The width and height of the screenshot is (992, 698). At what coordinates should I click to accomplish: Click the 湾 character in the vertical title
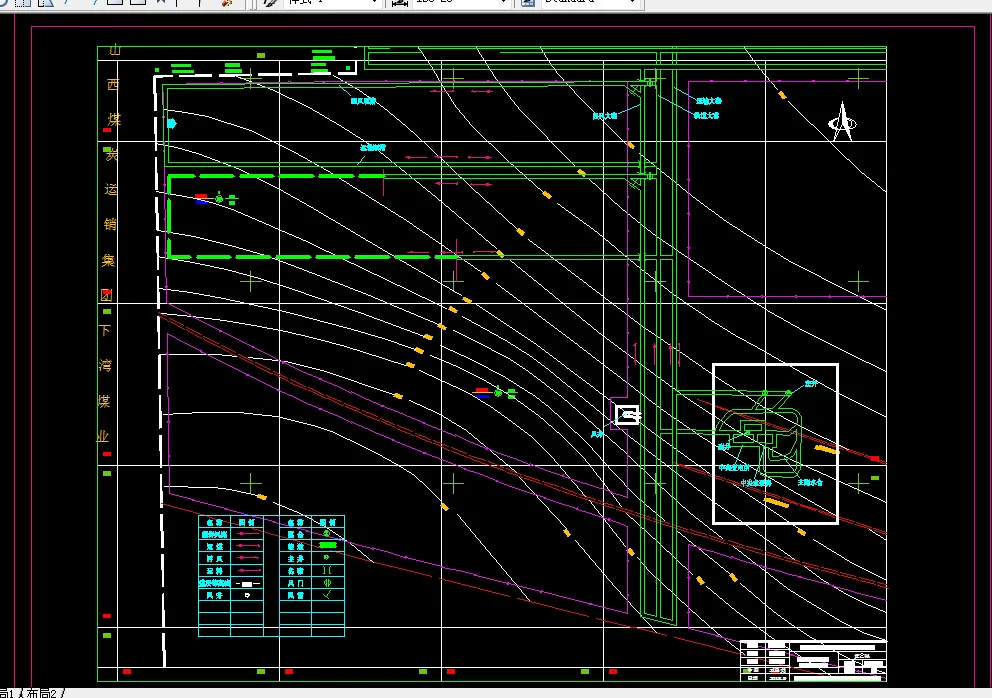coord(105,365)
